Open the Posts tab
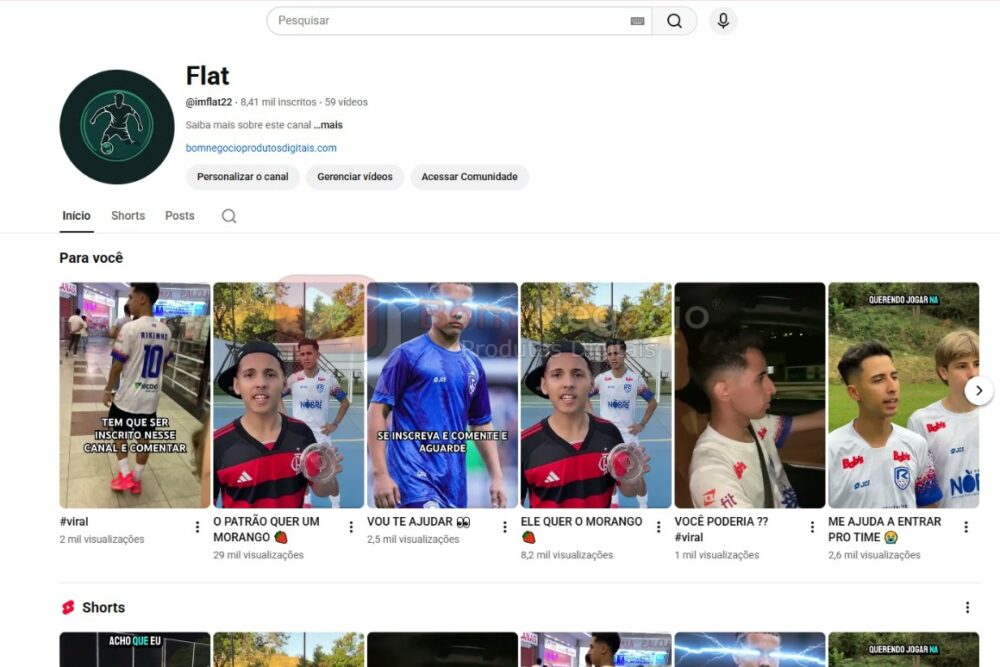 pyautogui.click(x=179, y=215)
